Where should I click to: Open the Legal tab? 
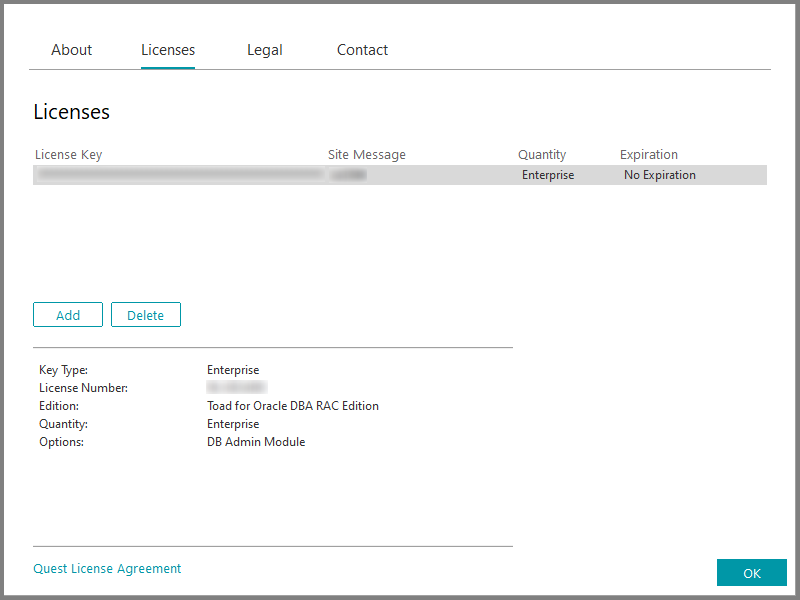(265, 50)
